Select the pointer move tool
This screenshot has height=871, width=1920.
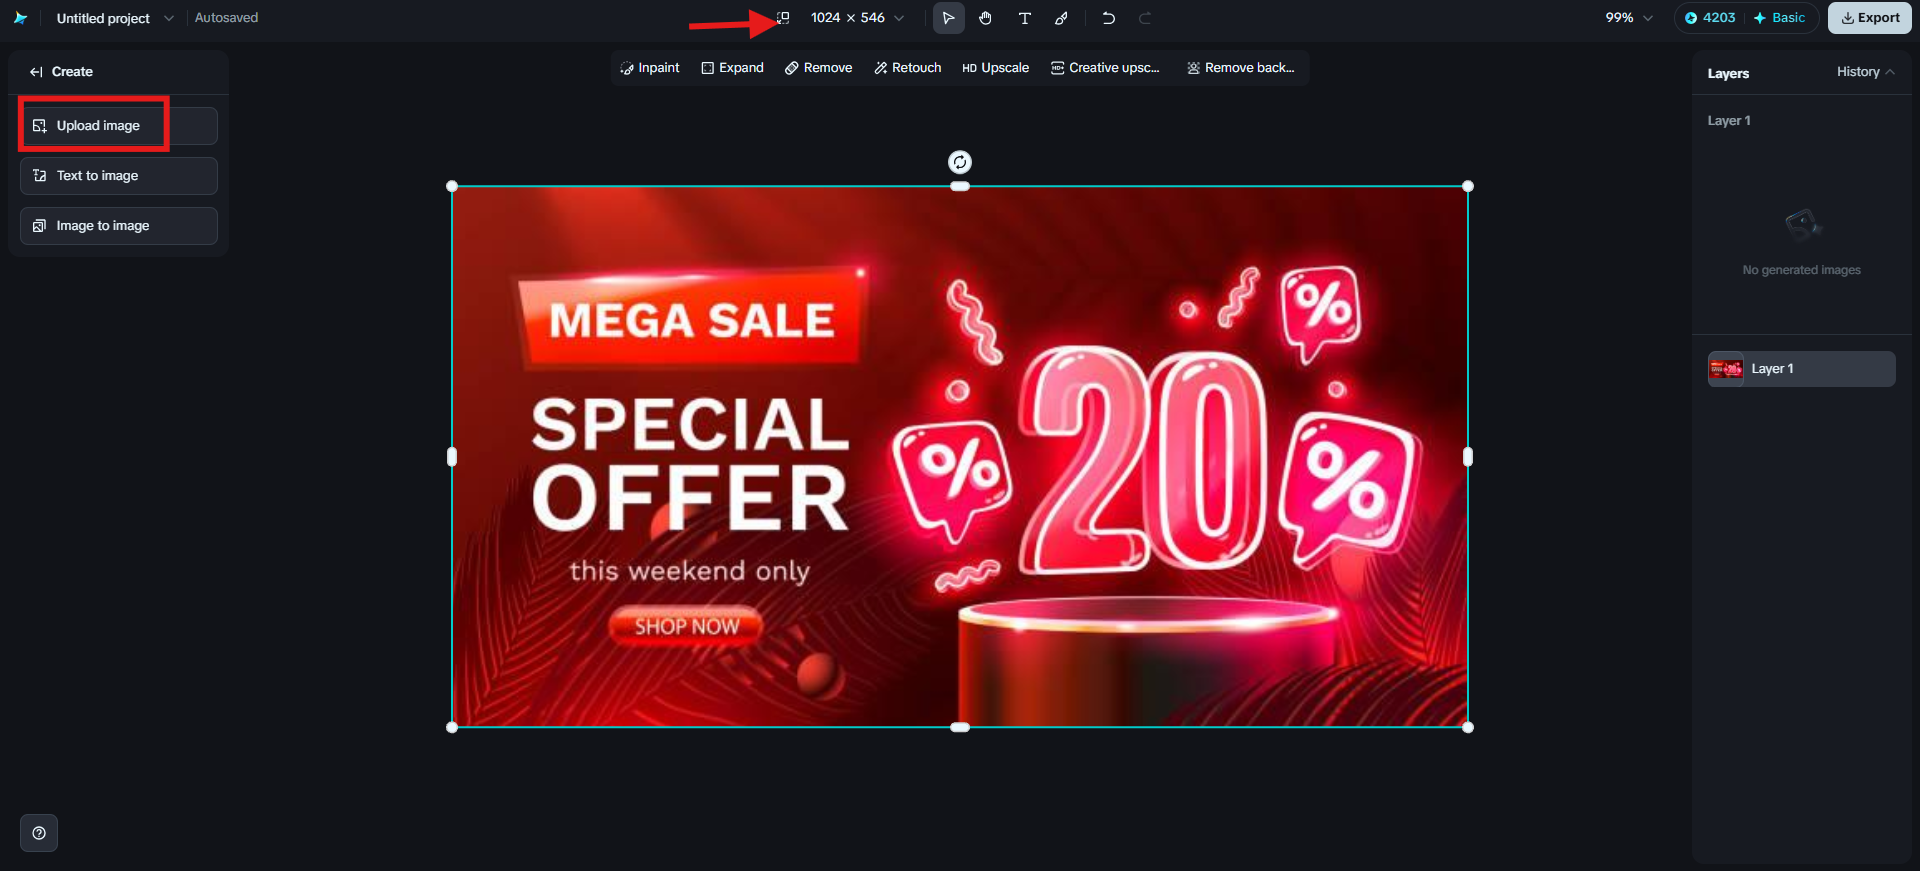coord(948,18)
